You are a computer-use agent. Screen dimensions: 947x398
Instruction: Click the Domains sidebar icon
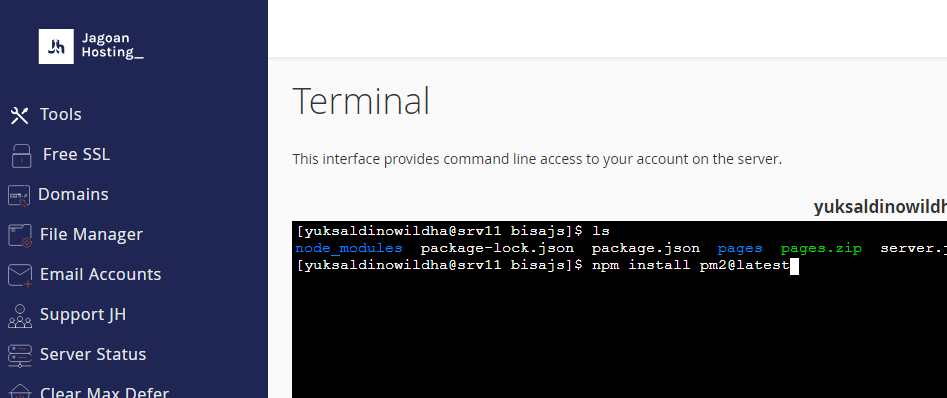point(18,195)
